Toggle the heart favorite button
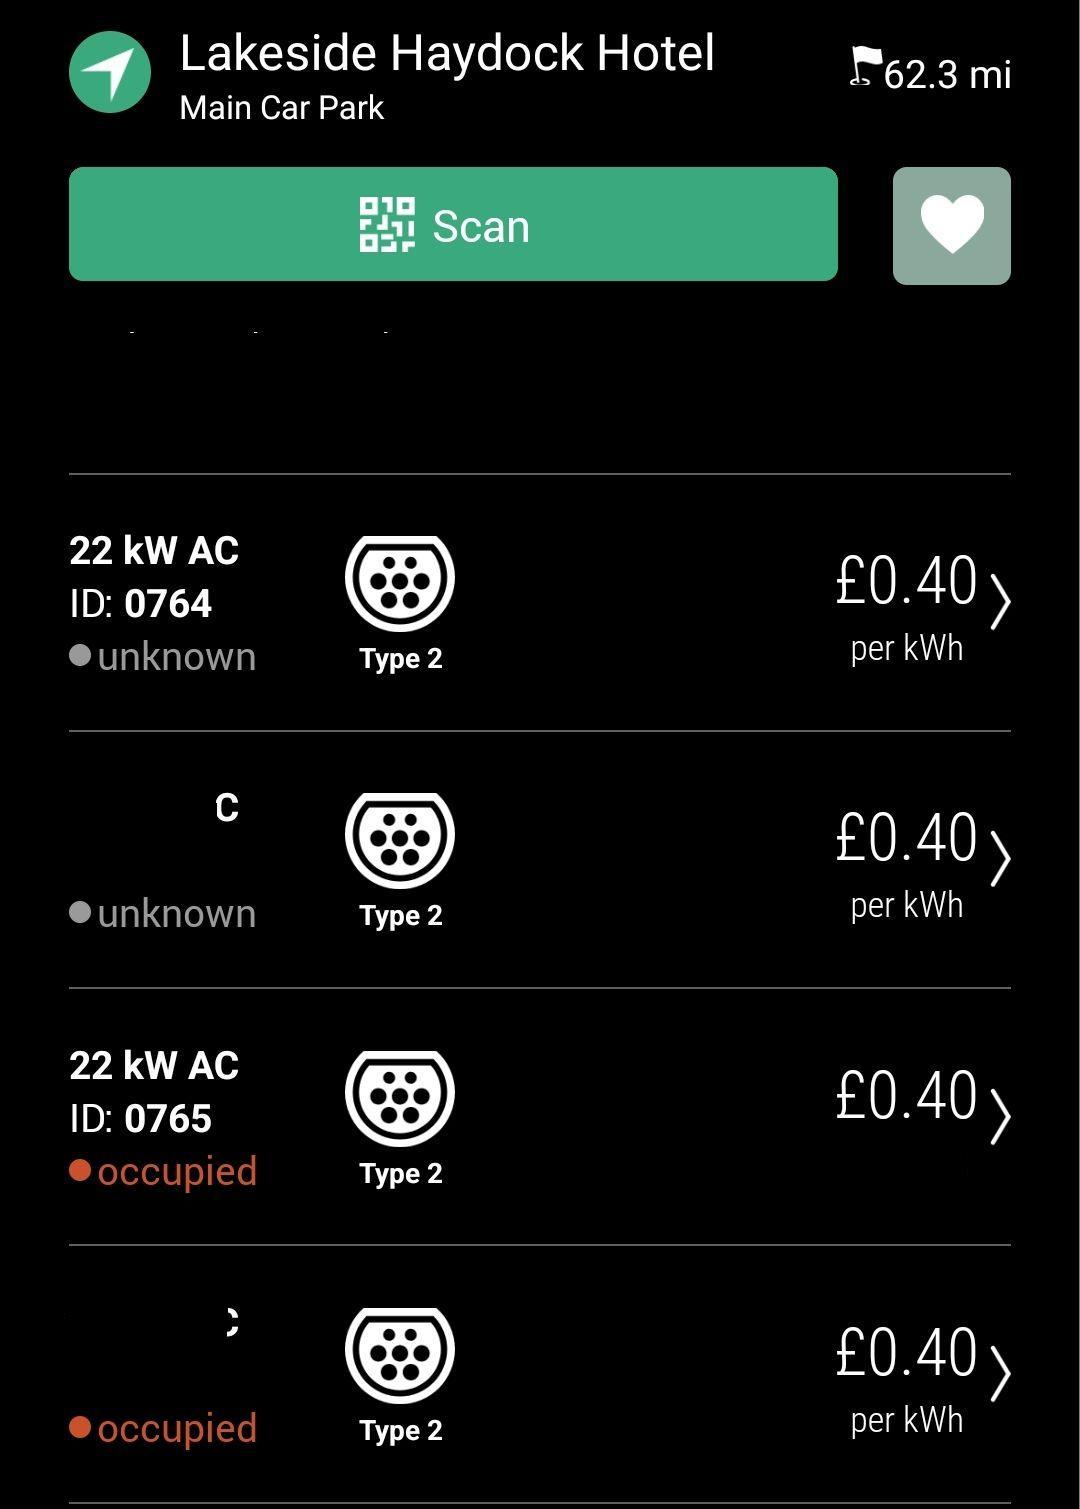 click(x=951, y=225)
